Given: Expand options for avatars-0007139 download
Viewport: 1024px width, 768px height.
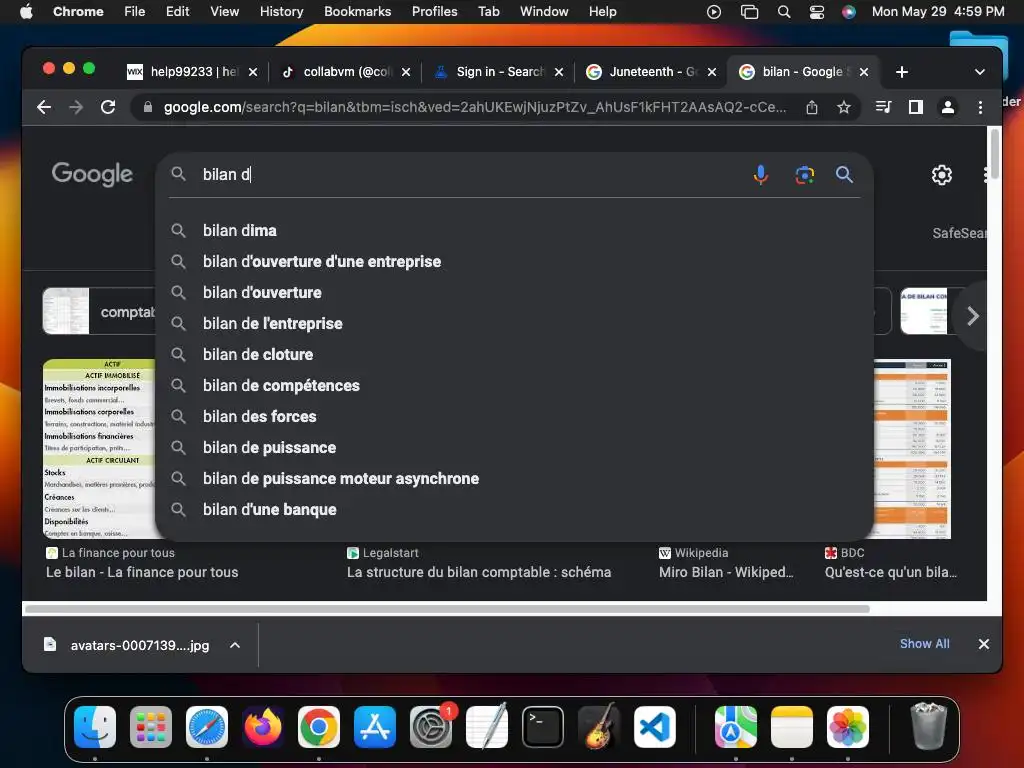Looking at the screenshot, I should pos(235,645).
